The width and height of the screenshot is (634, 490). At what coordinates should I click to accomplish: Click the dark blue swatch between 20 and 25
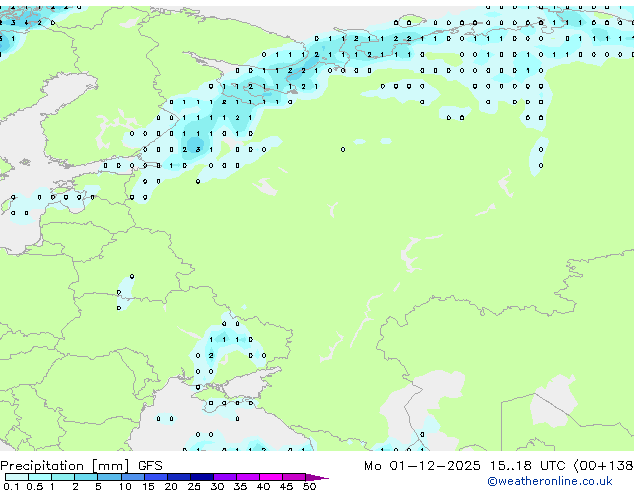point(178,477)
